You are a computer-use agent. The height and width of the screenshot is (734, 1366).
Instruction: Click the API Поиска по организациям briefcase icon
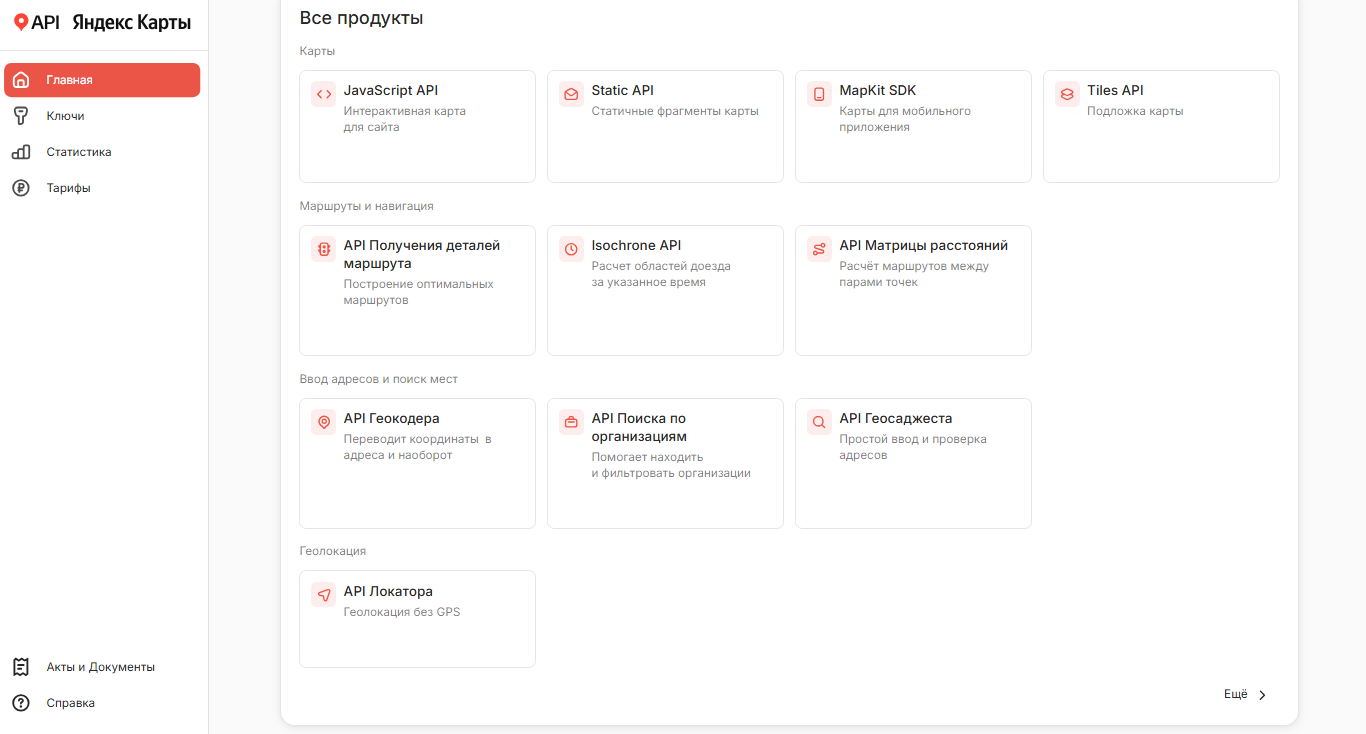click(x=571, y=422)
